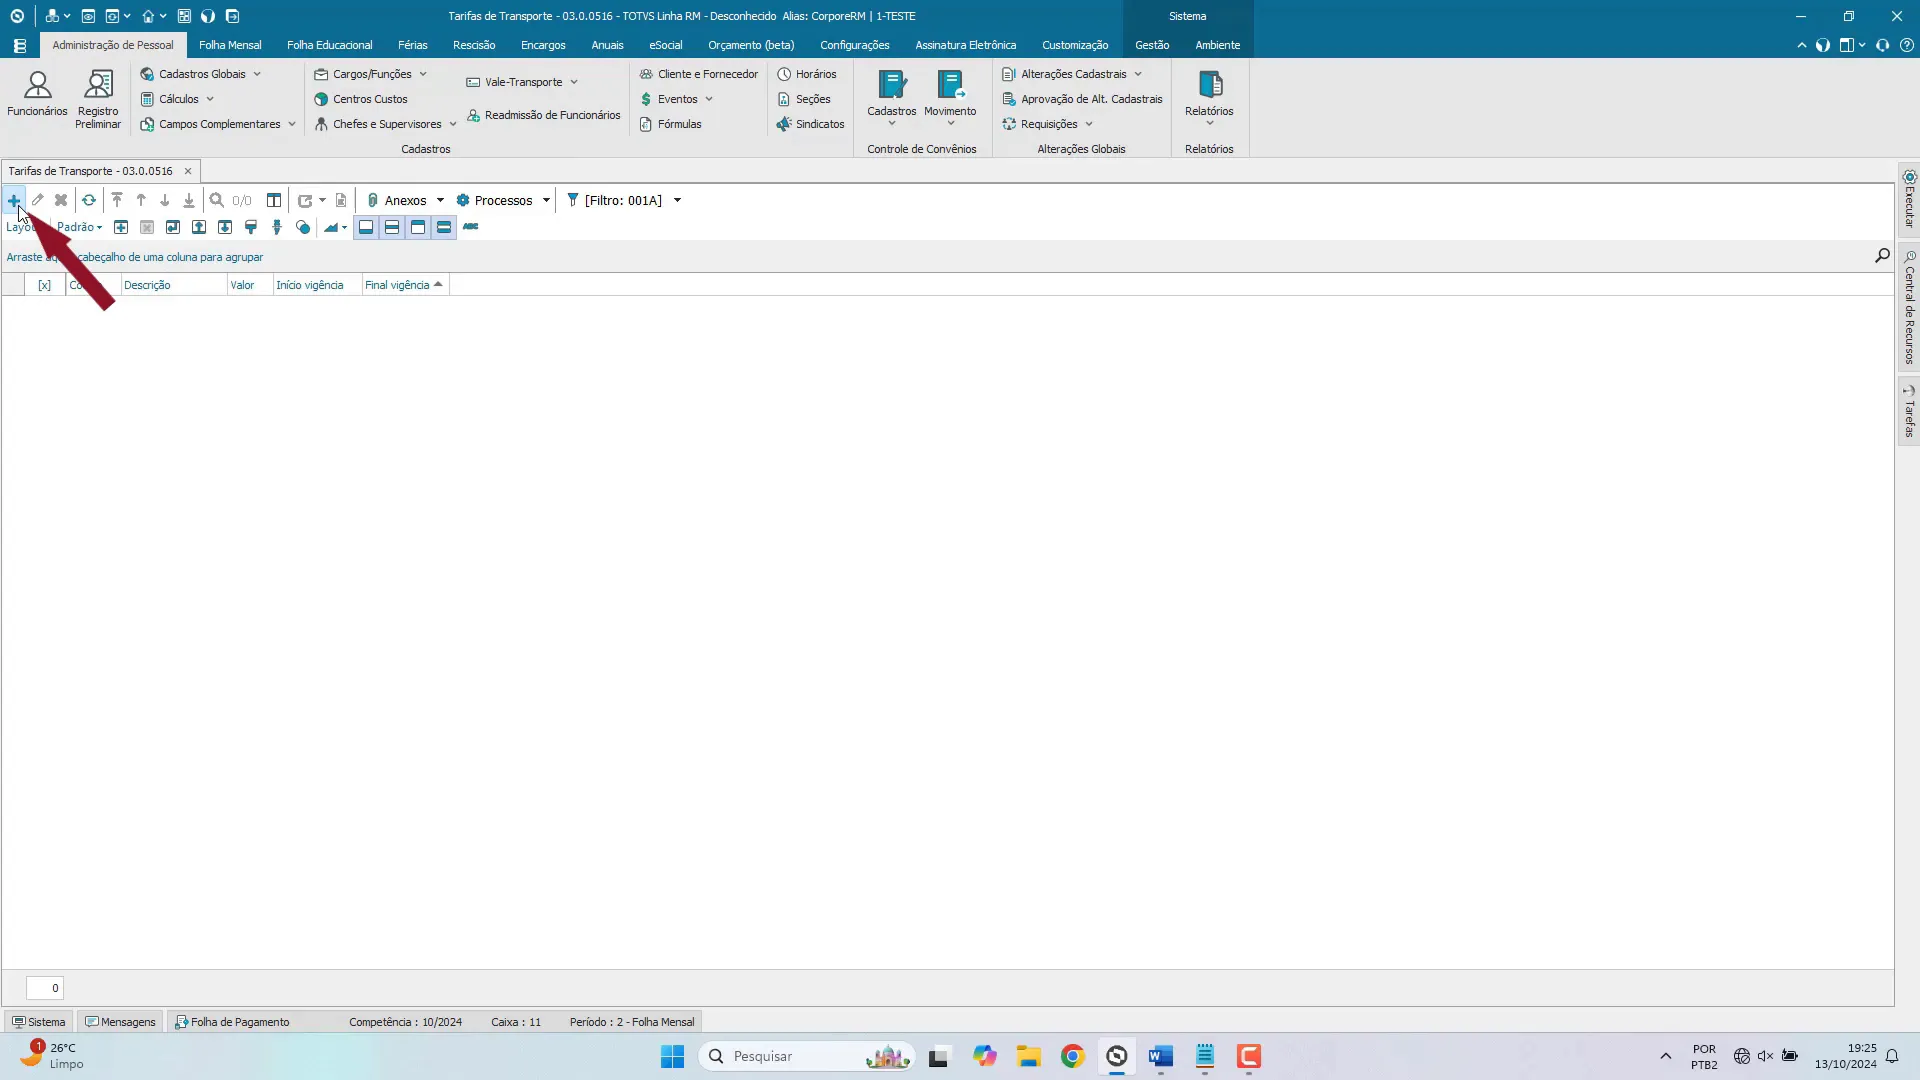Open the Gestão ribbon tab
This screenshot has height=1080, width=1920.
tap(1152, 45)
